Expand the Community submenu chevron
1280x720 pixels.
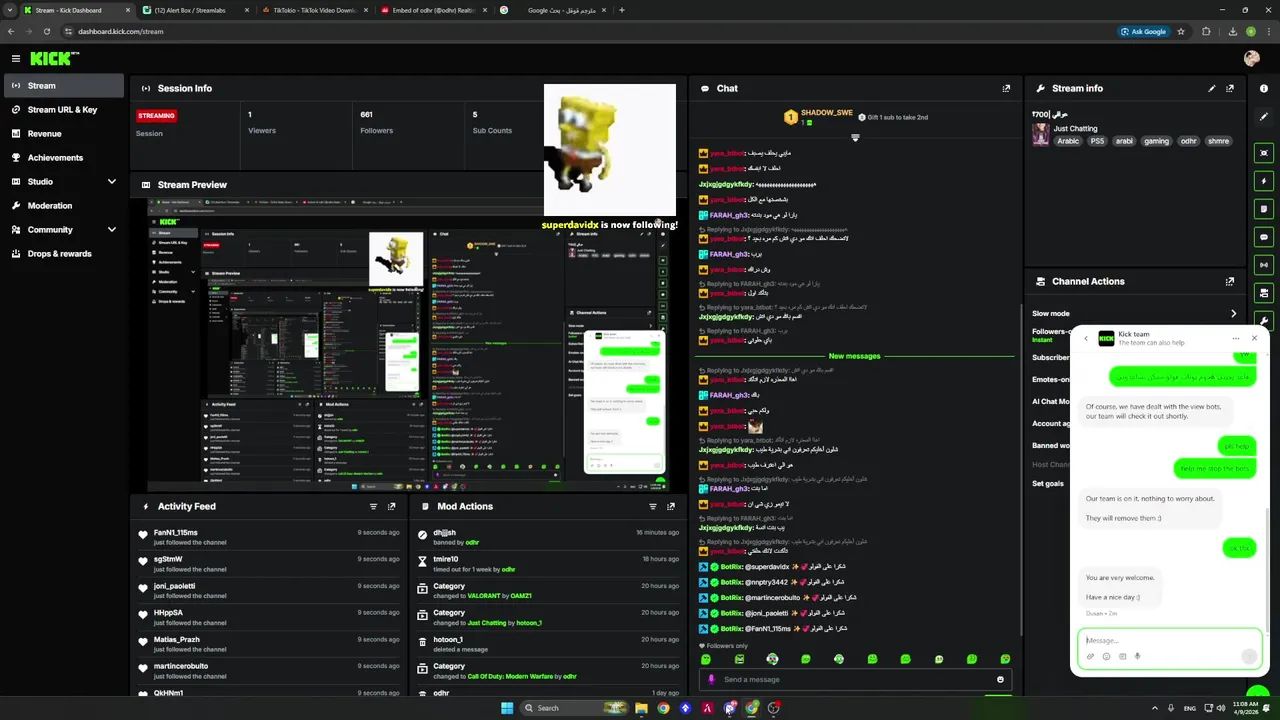click(111, 230)
